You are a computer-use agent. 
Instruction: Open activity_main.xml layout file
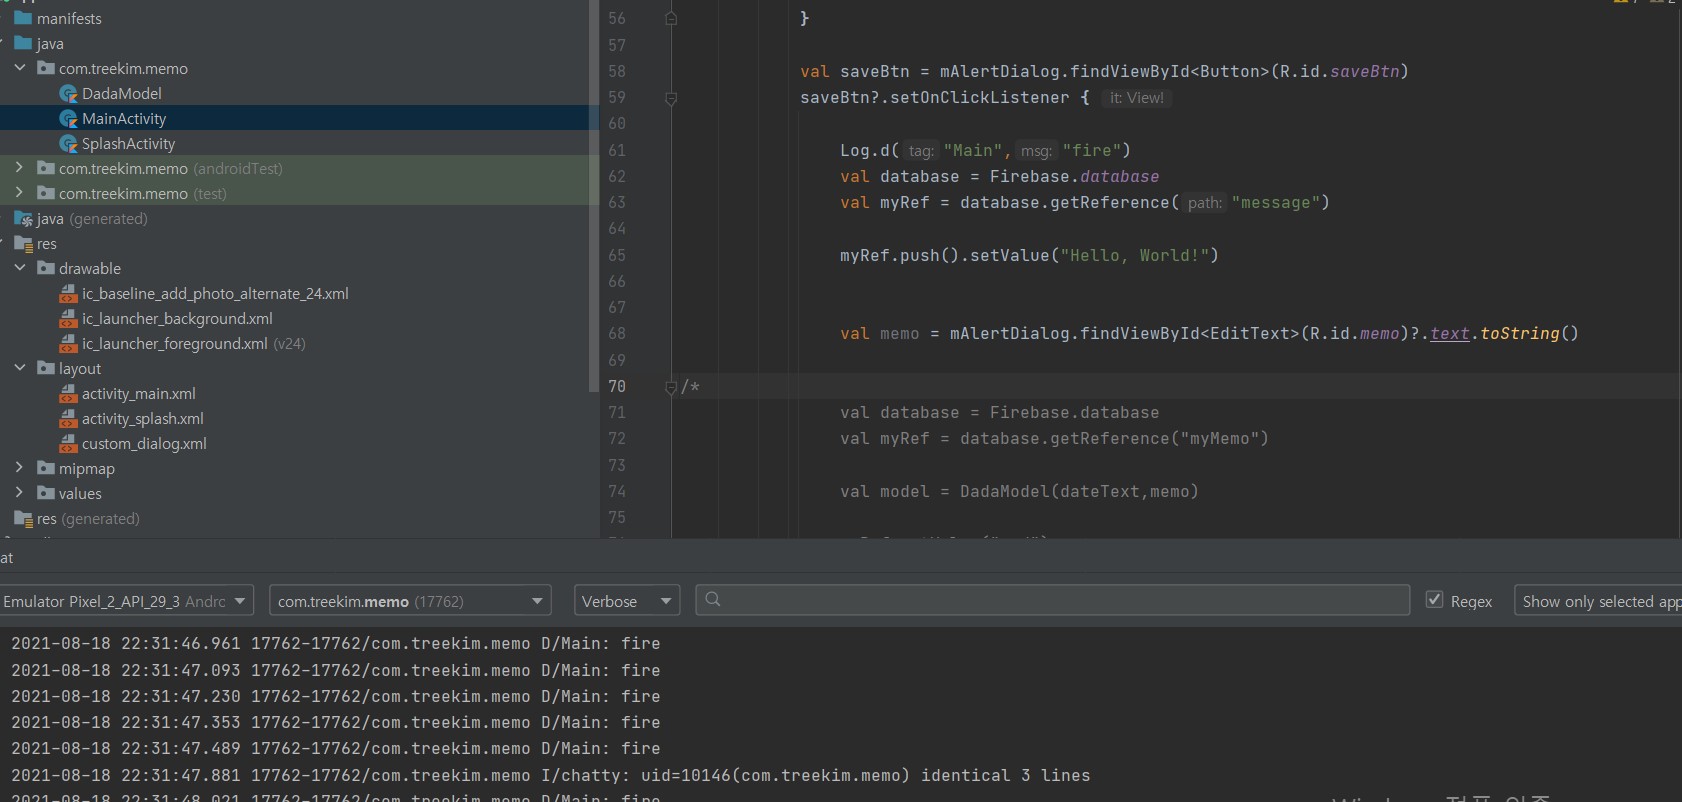138,394
